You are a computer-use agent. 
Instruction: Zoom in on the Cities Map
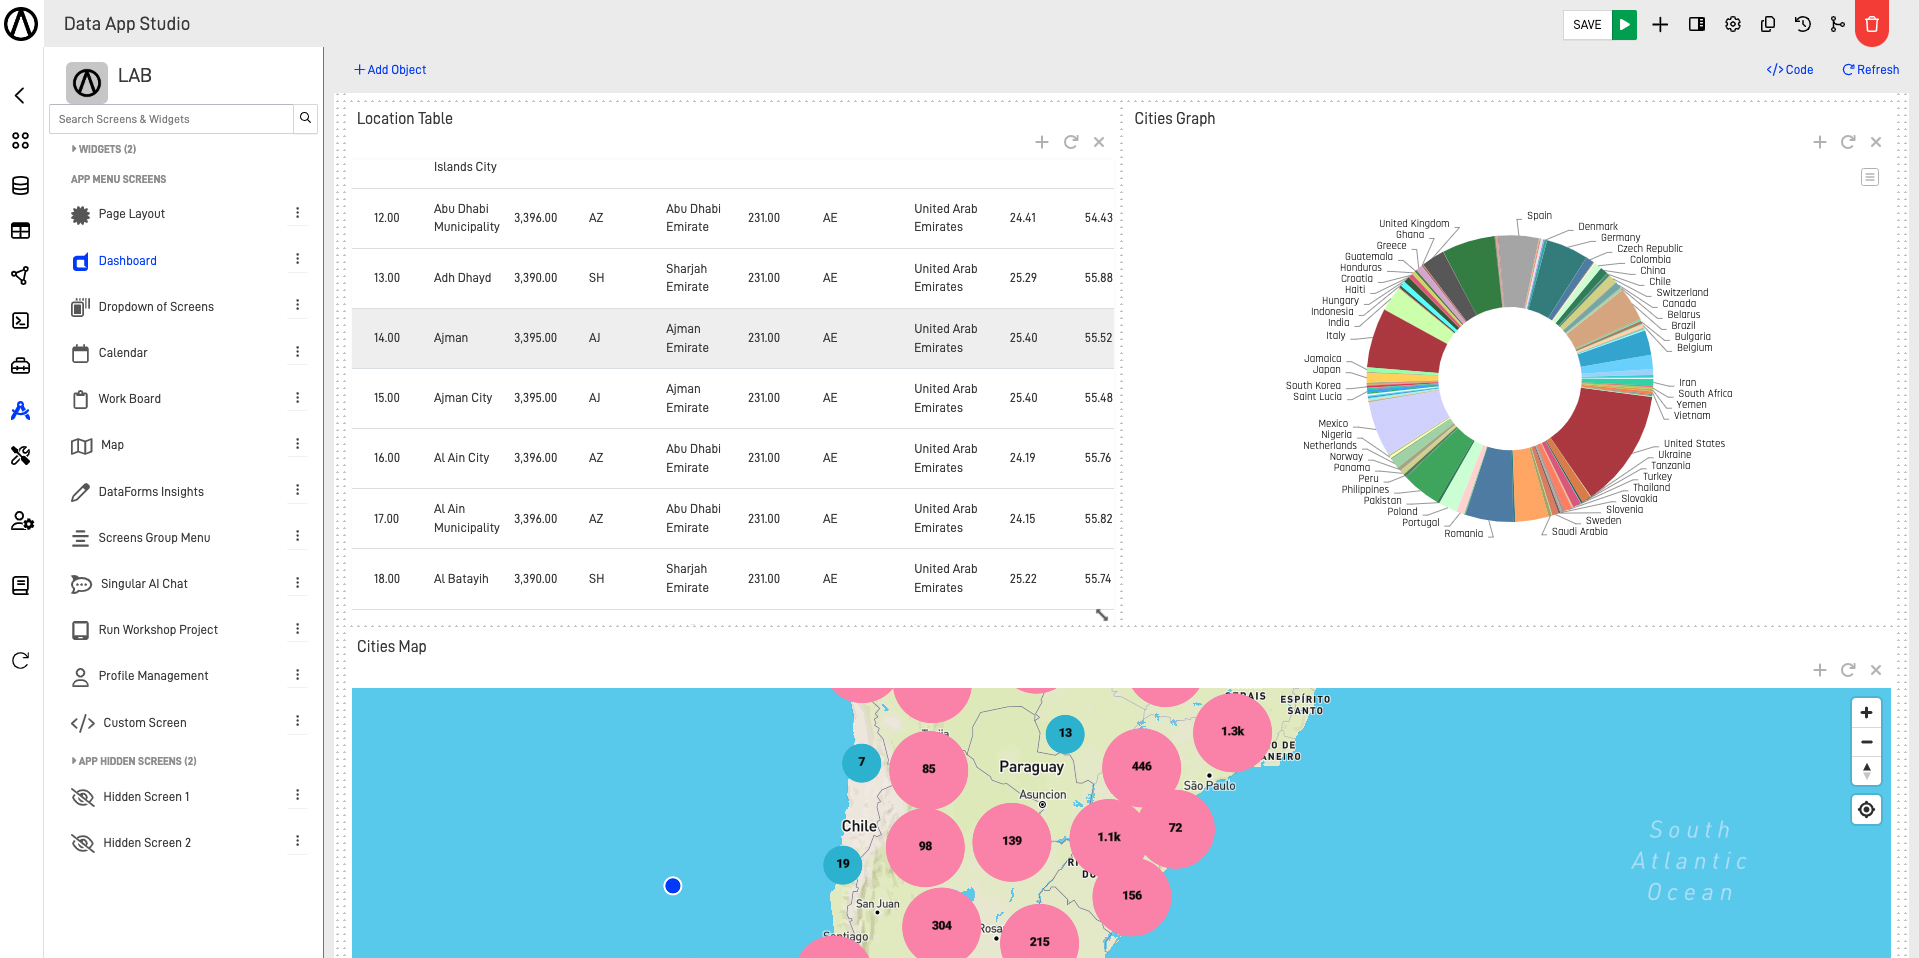(x=1866, y=713)
